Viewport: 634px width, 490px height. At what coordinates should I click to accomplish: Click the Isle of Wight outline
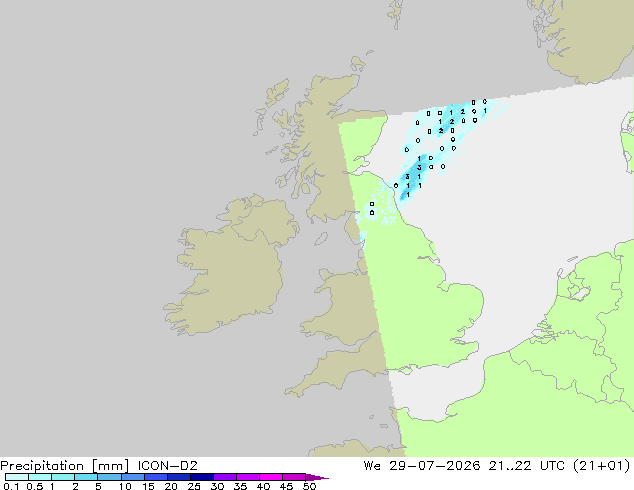click(x=406, y=370)
